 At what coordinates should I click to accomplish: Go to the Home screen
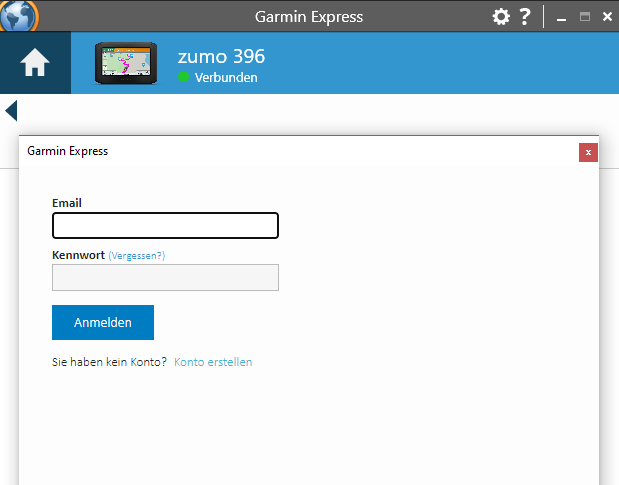(35, 62)
